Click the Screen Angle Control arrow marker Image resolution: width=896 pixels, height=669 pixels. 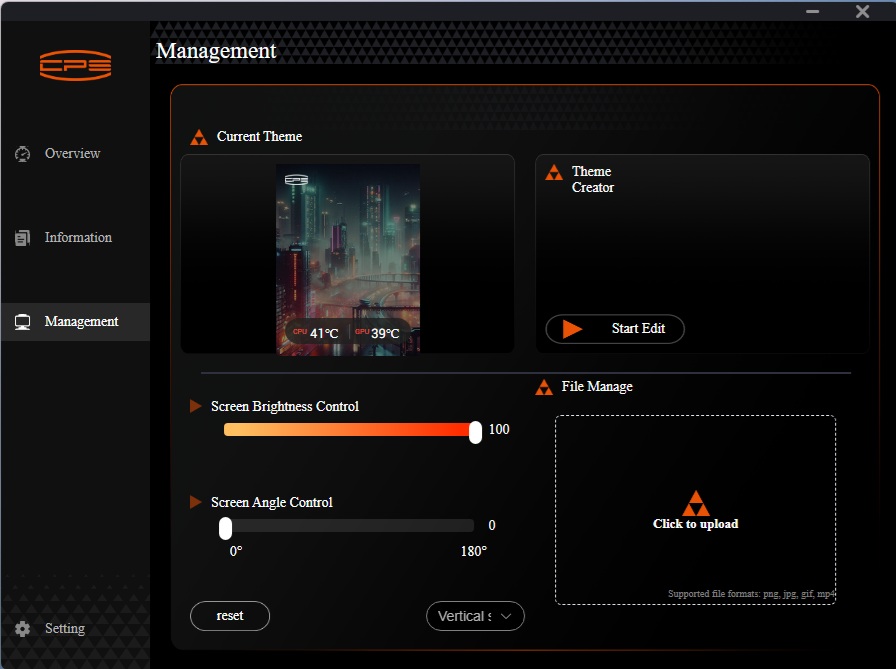[195, 502]
